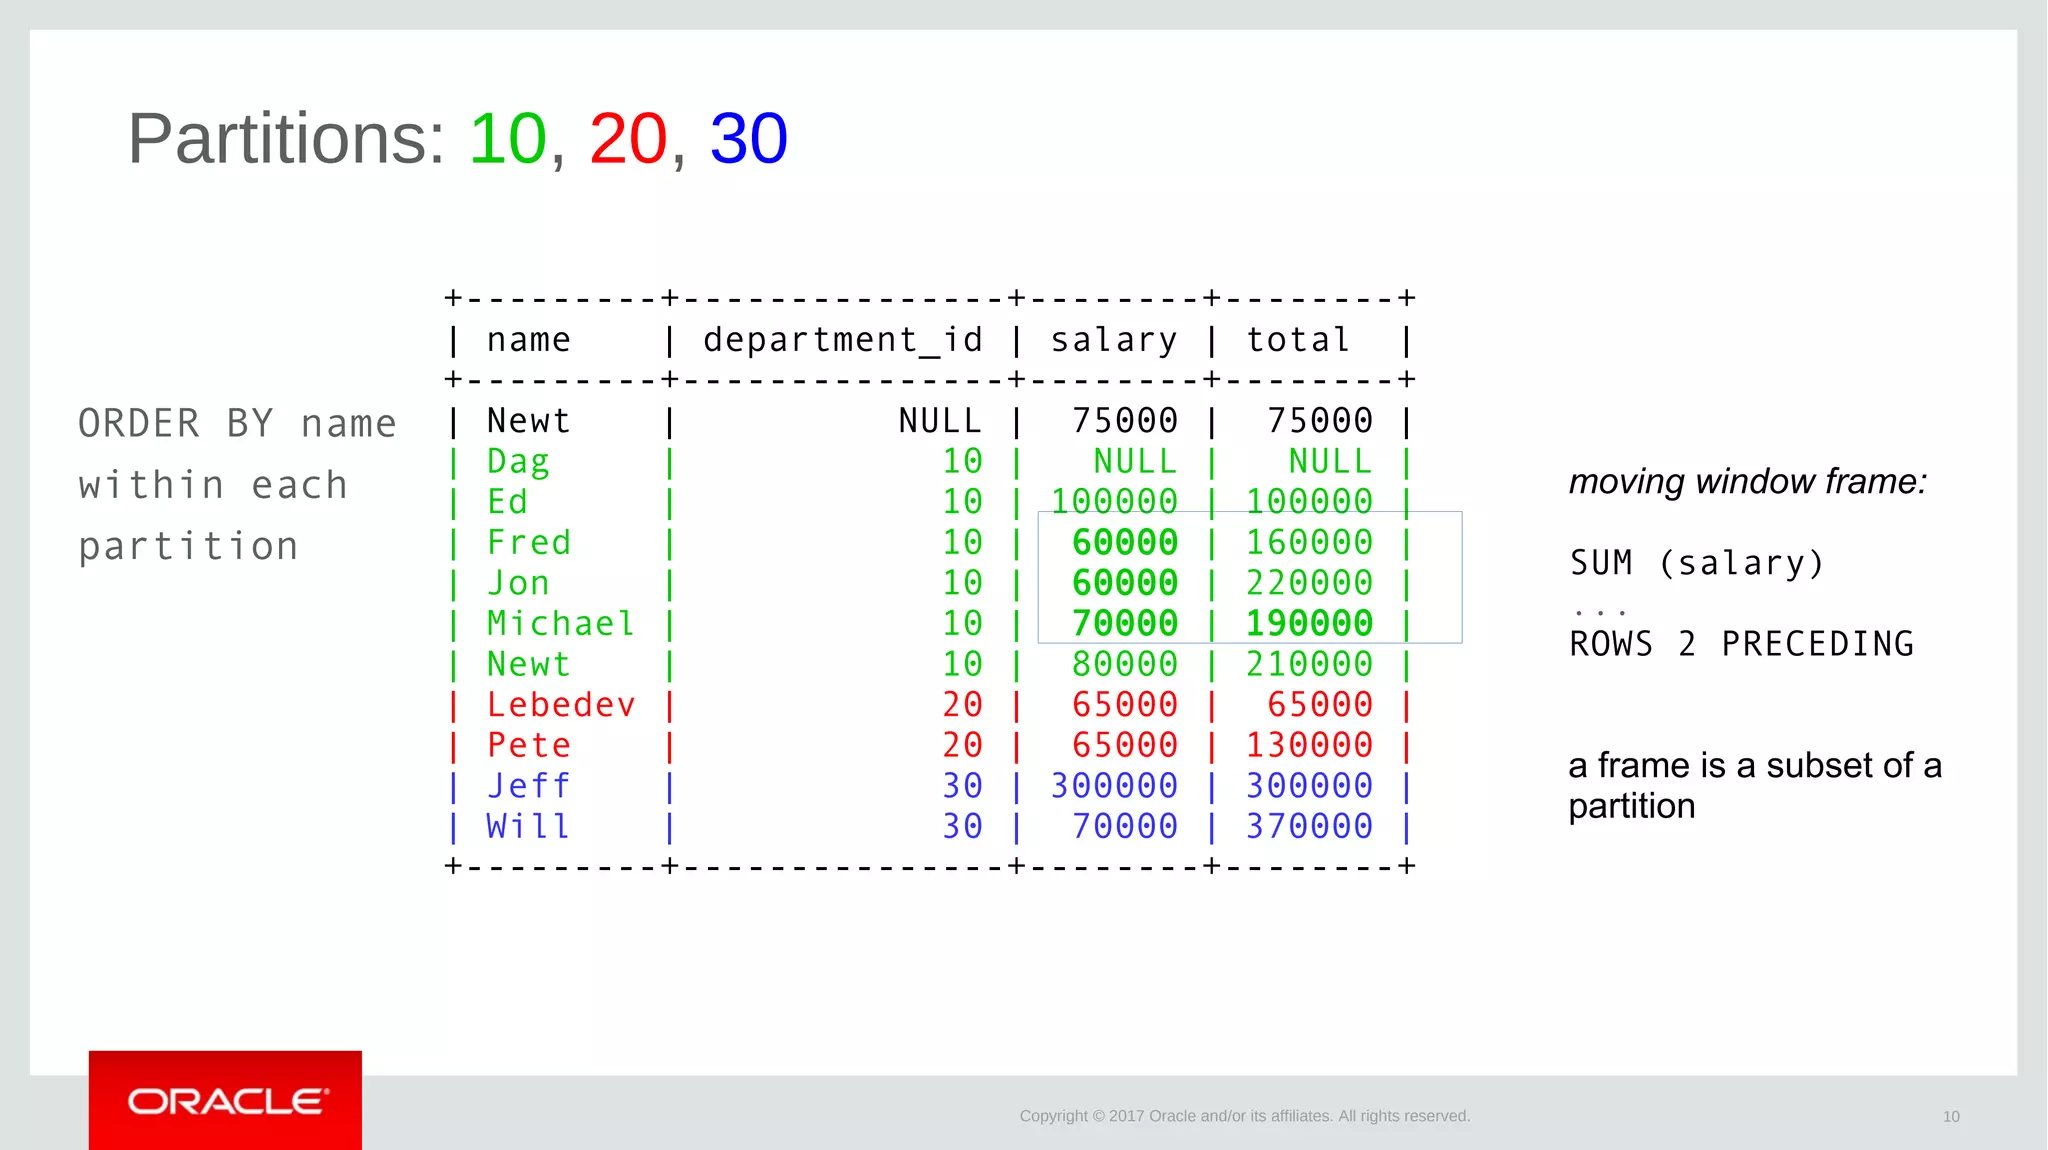Click the Oracle logo
Image resolution: width=2048 pixels, height=1150 pixels.
(x=225, y=1100)
